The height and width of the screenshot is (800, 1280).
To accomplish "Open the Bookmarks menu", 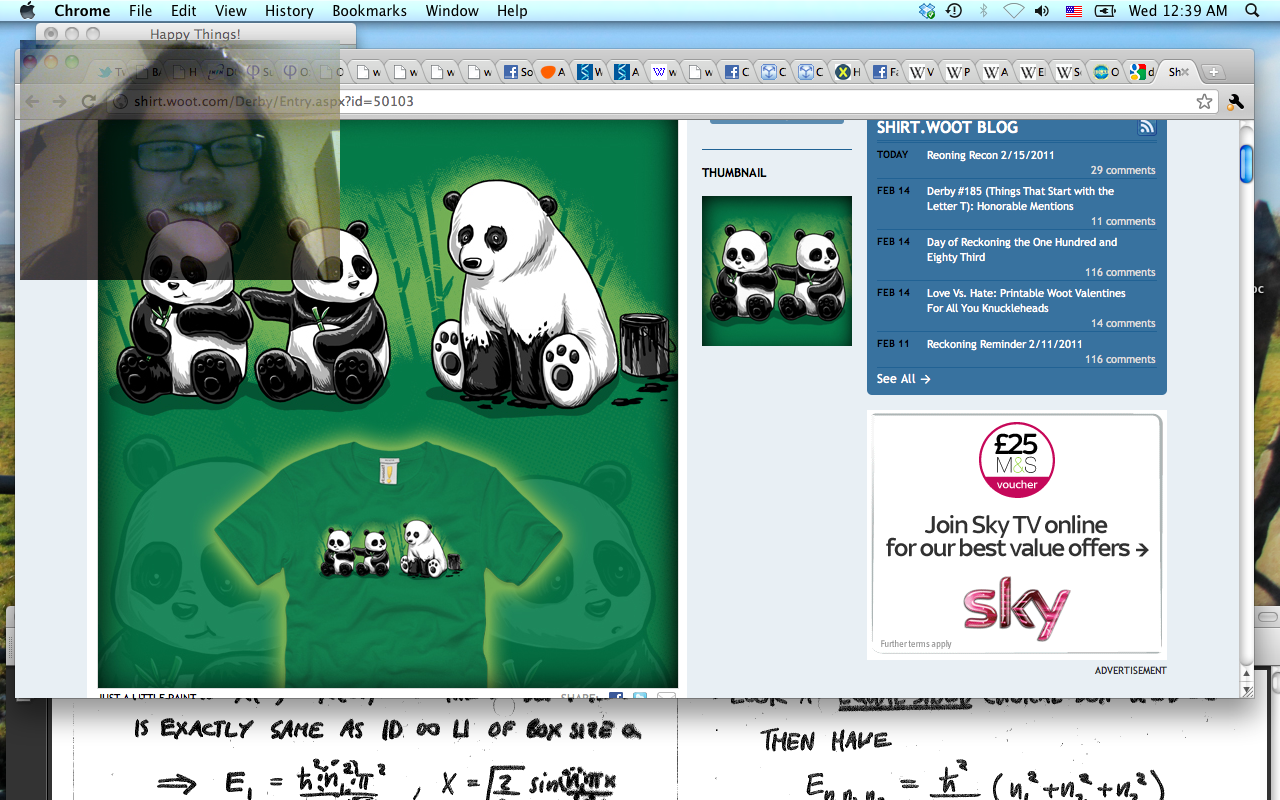I will point(369,11).
